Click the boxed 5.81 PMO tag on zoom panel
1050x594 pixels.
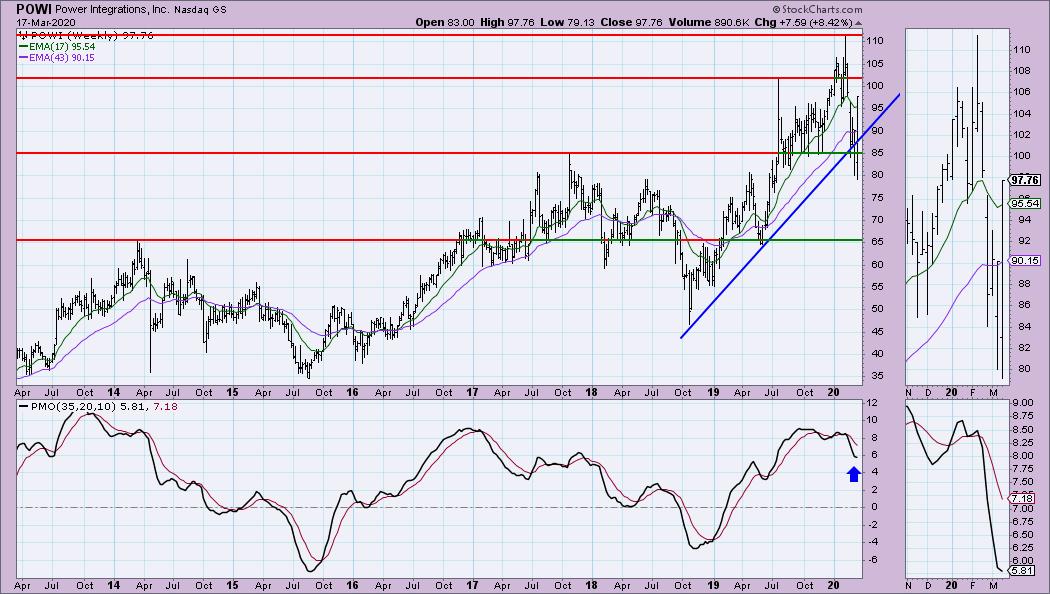(1023, 571)
